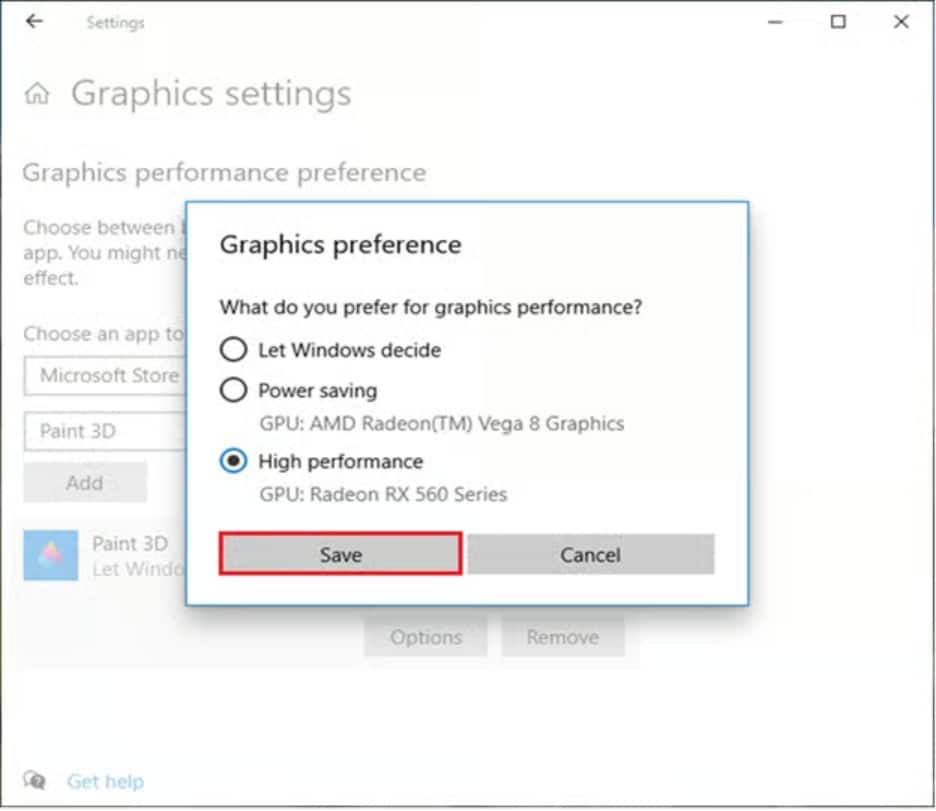Image resolution: width=936 pixels, height=811 pixels.
Task: Add a new app to the list
Action: coord(85,482)
